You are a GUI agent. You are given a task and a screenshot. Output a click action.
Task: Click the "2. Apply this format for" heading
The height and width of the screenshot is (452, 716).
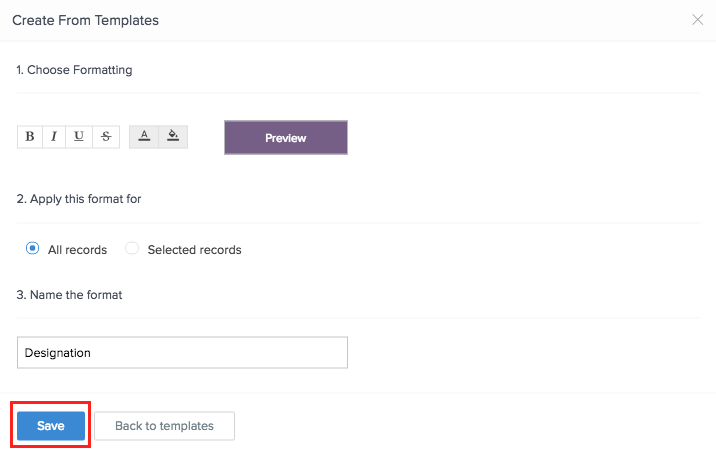(x=79, y=199)
